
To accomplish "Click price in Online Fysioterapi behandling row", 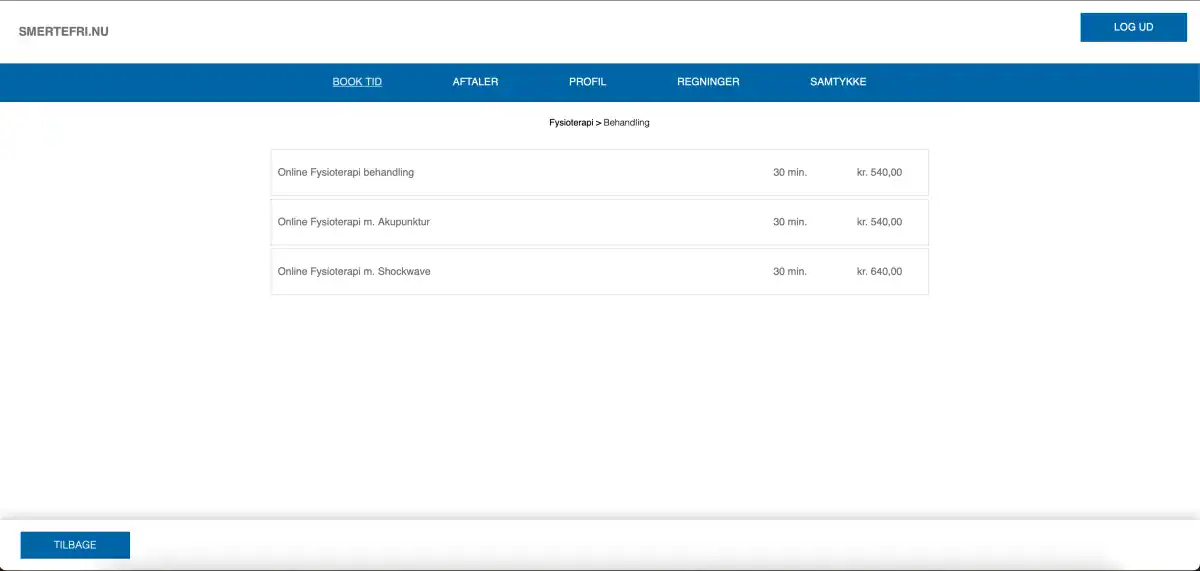I will tap(879, 172).
